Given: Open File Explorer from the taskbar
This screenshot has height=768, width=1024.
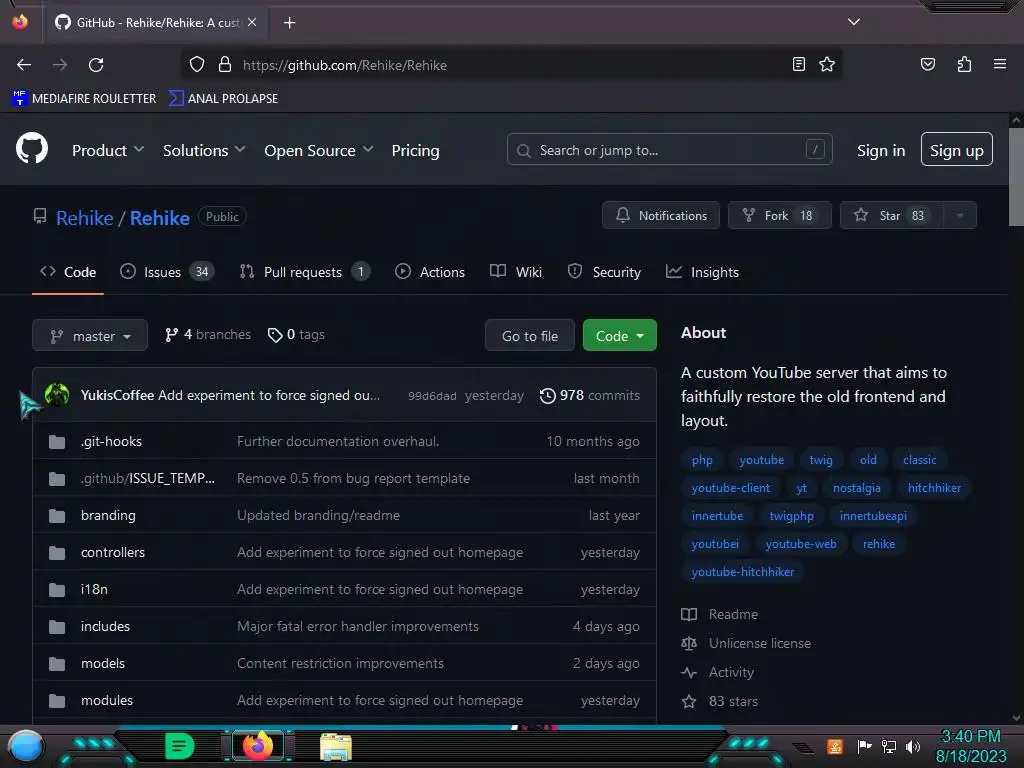Looking at the screenshot, I should [336, 746].
